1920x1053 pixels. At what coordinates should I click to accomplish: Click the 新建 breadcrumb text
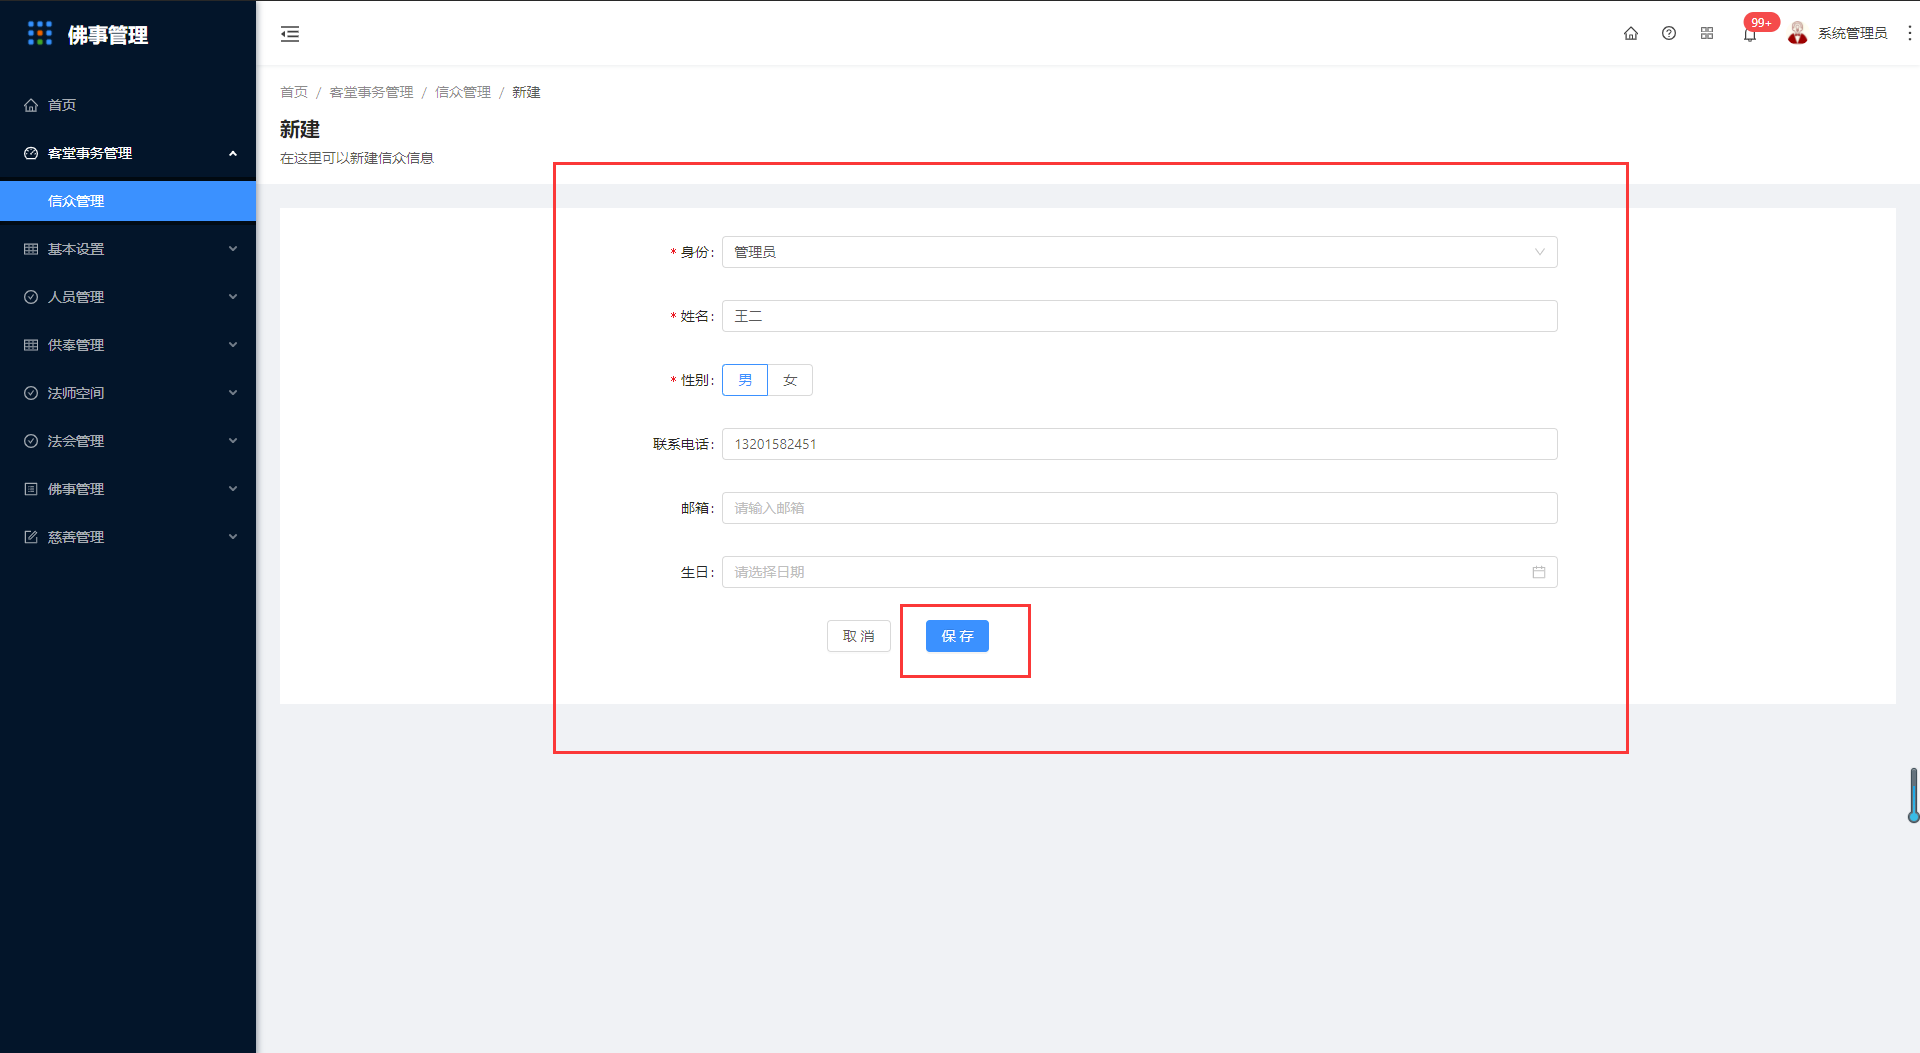[x=526, y=92]
